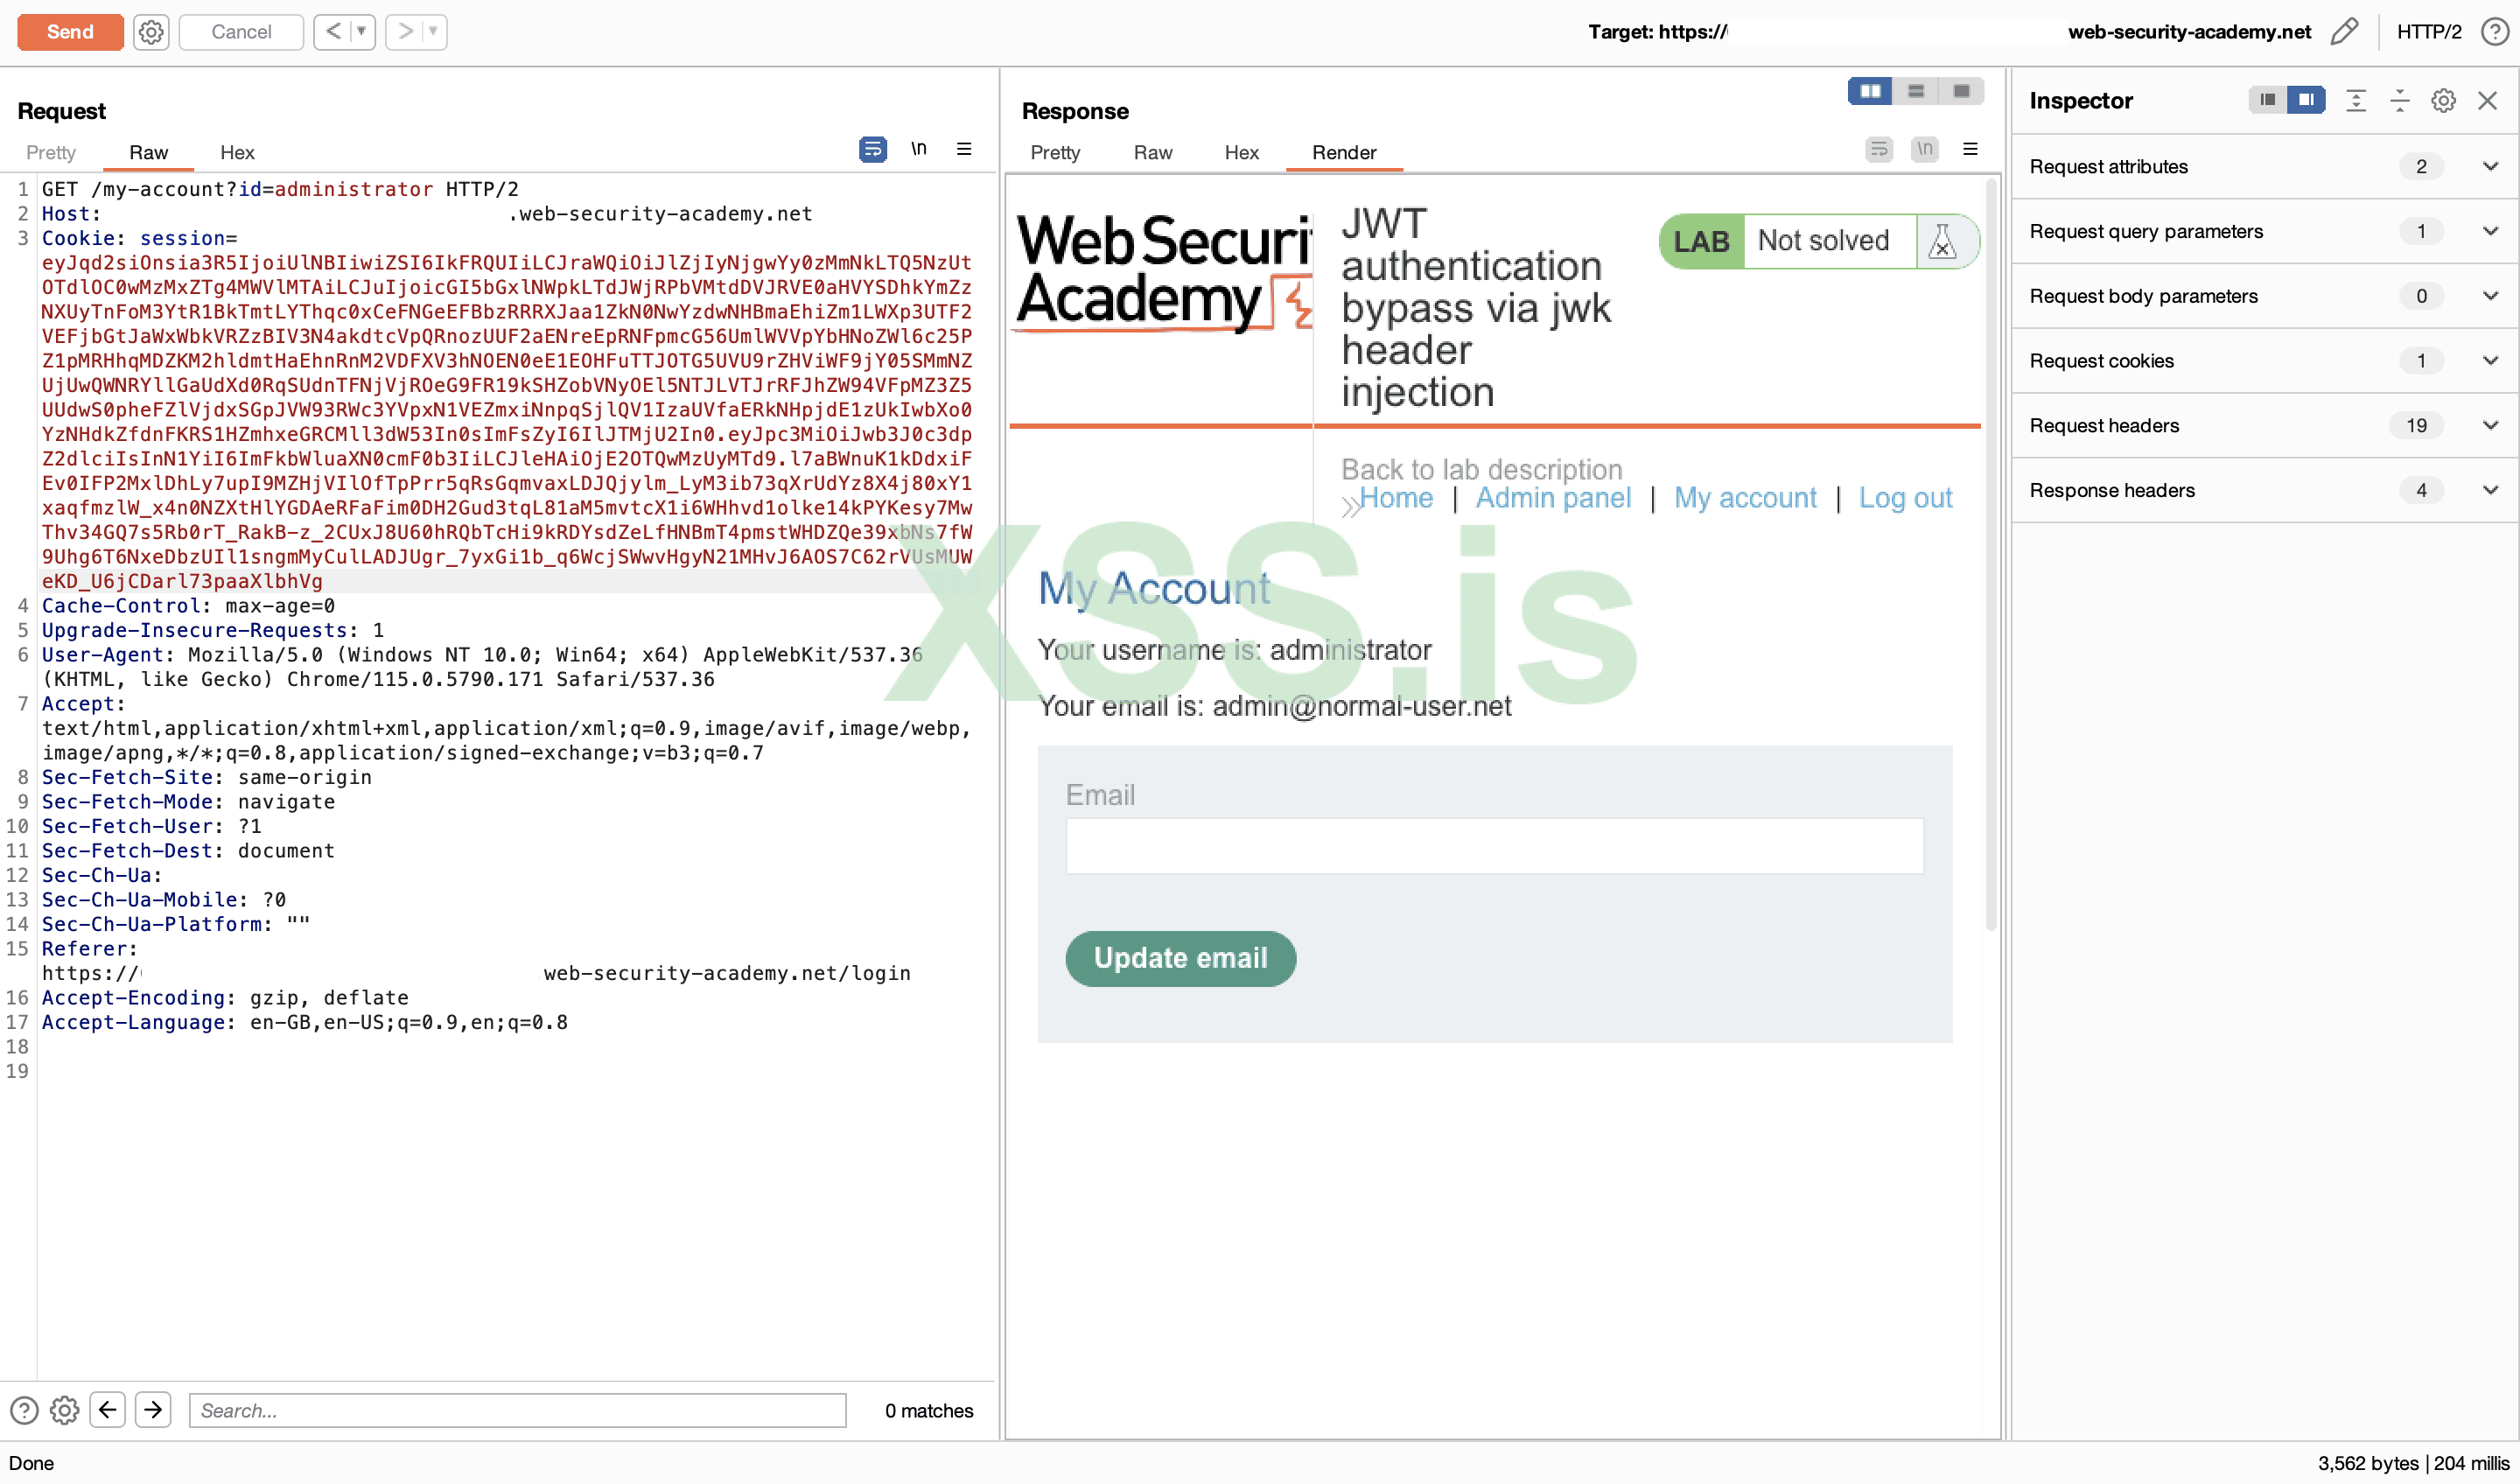
Task: Click the Repeater settings gear next to Send
Action: (151, 32)
